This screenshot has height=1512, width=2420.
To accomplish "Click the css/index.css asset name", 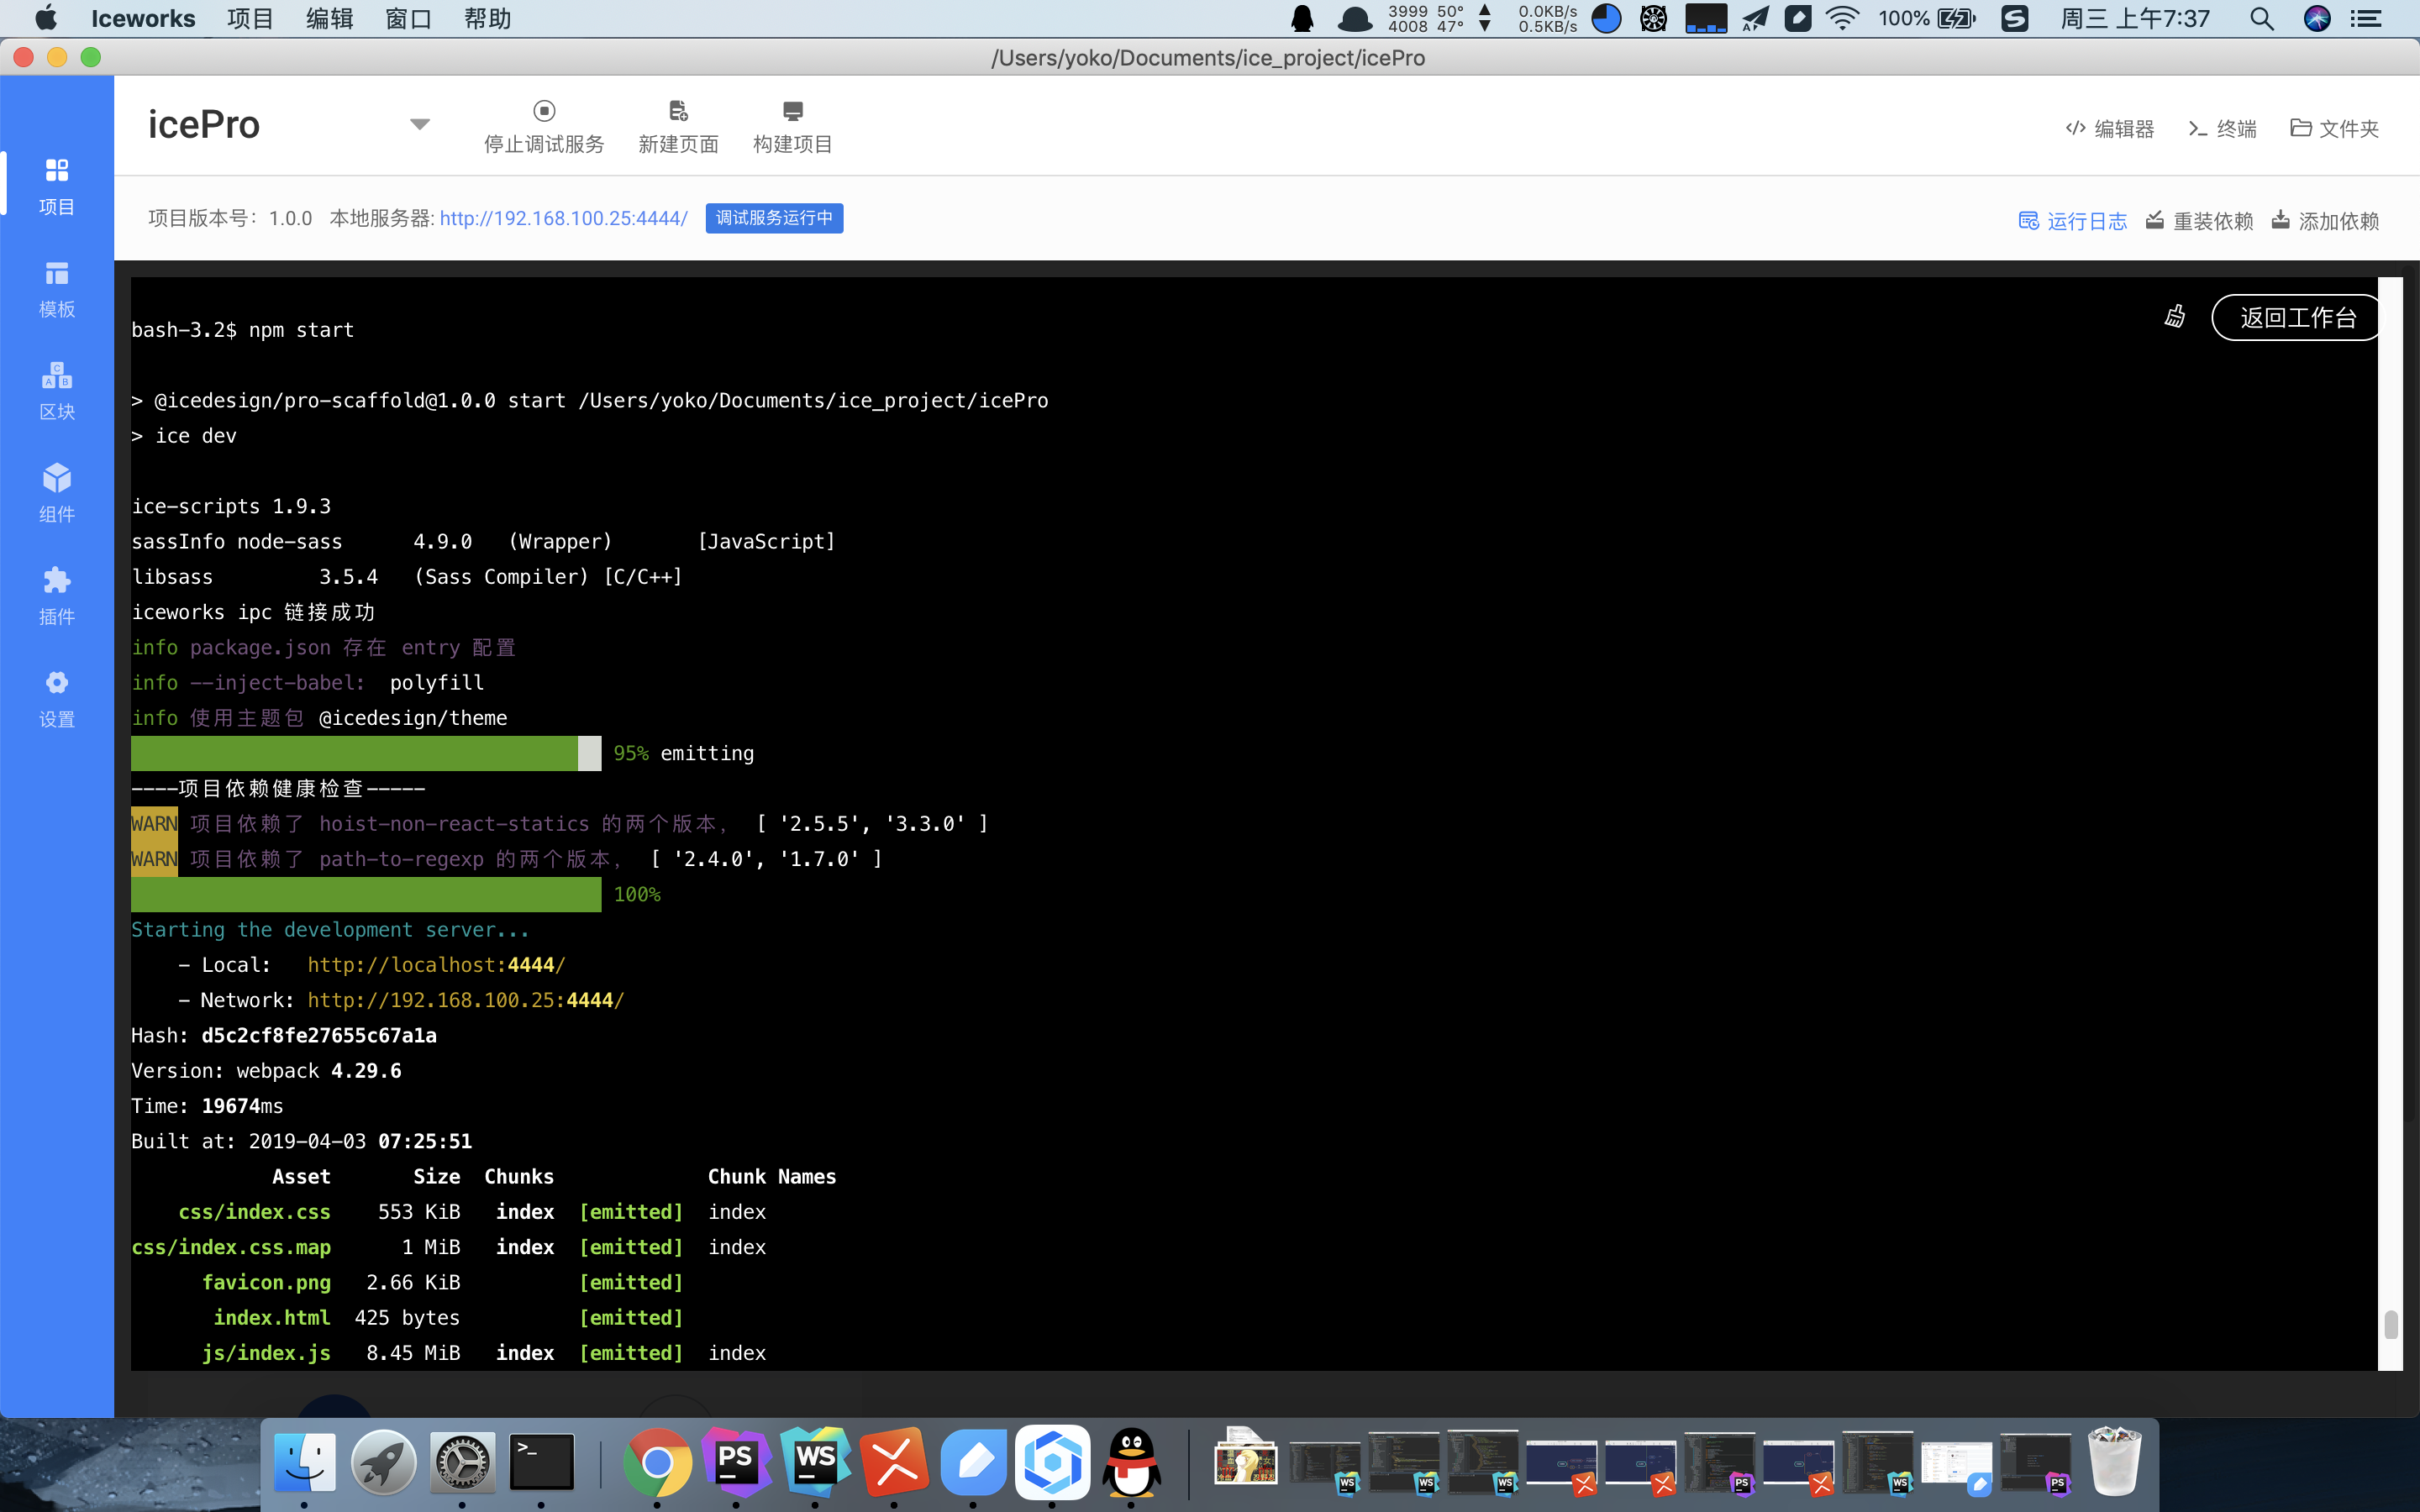I will click(254, 1212).
